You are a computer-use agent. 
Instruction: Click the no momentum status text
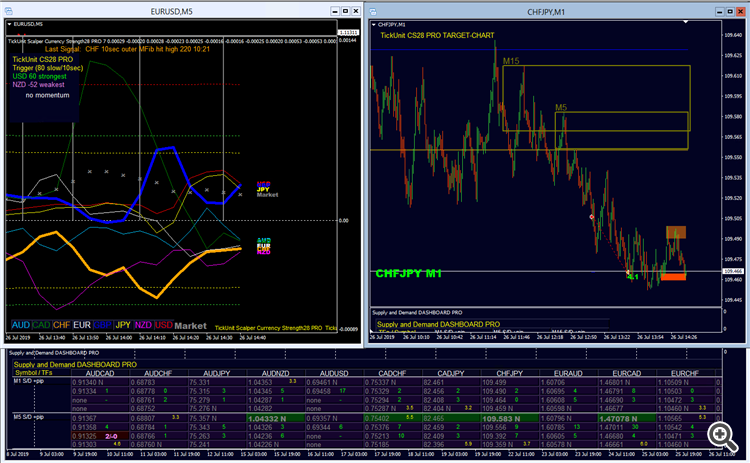[x=47, y=95]
